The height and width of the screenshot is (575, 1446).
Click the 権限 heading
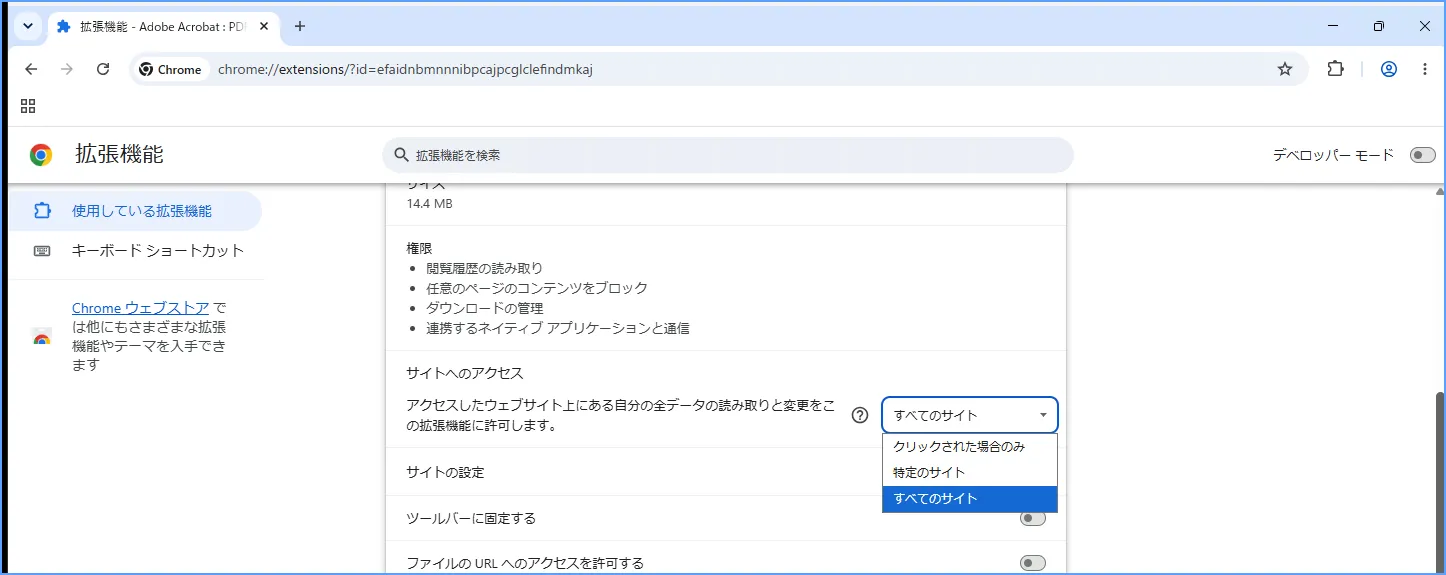pos(419,248)
